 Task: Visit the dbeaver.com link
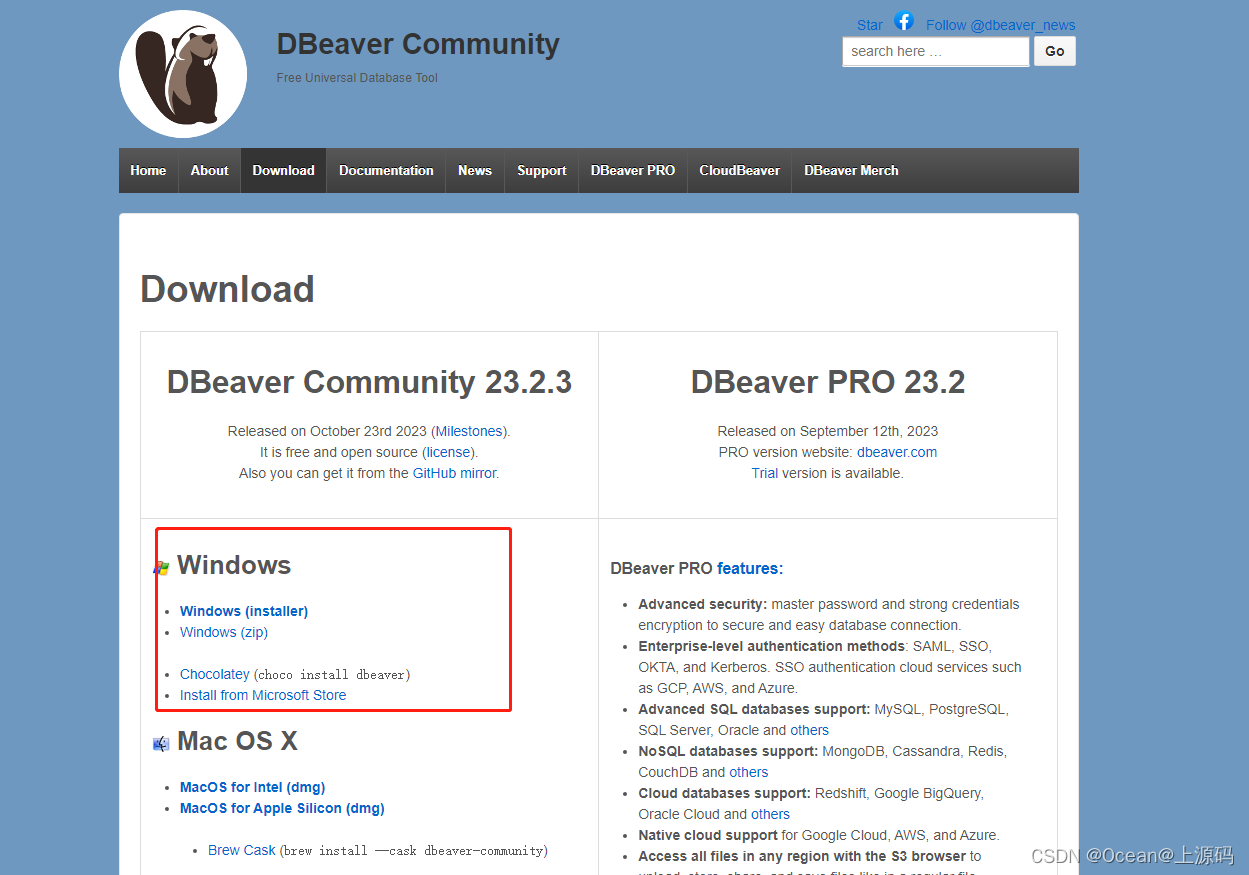[x=897, y=452]
